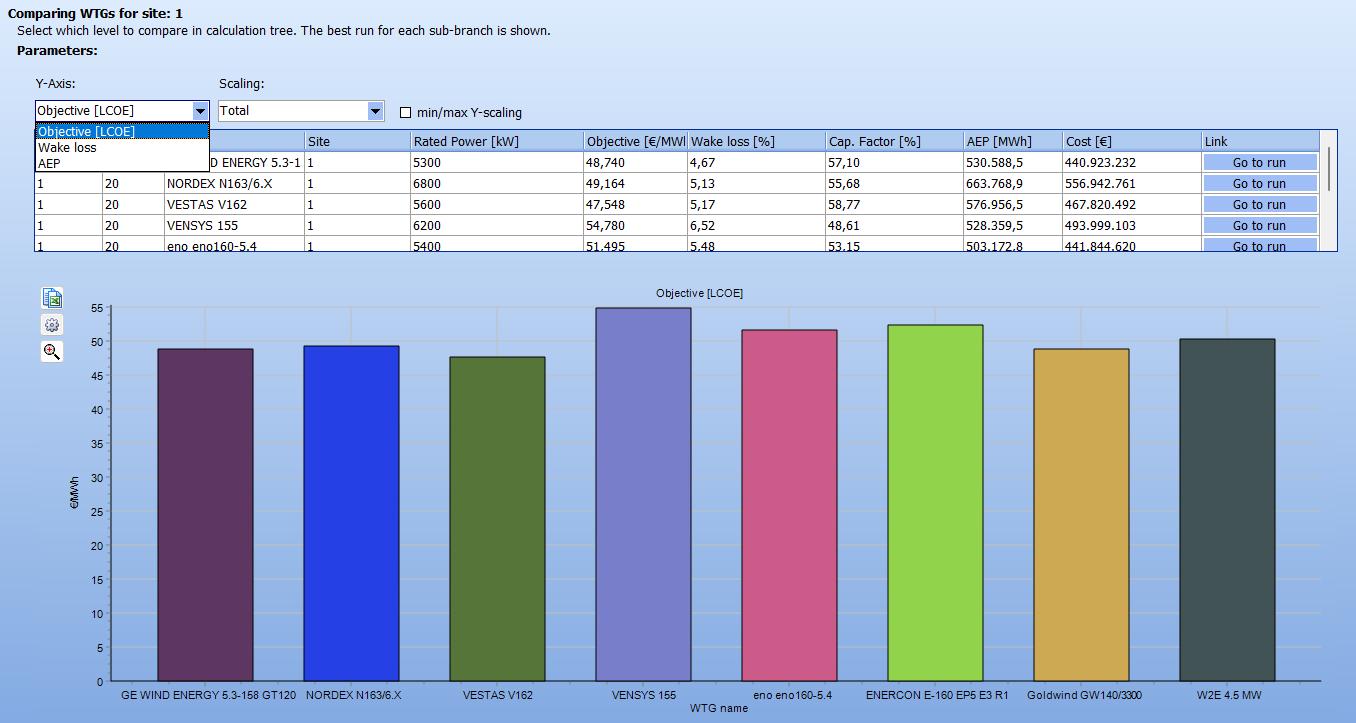The height and width of the screenshot is (723, 1356).
Task: Go to run for VENSYS 155 row
Action: click(1259, 225)
